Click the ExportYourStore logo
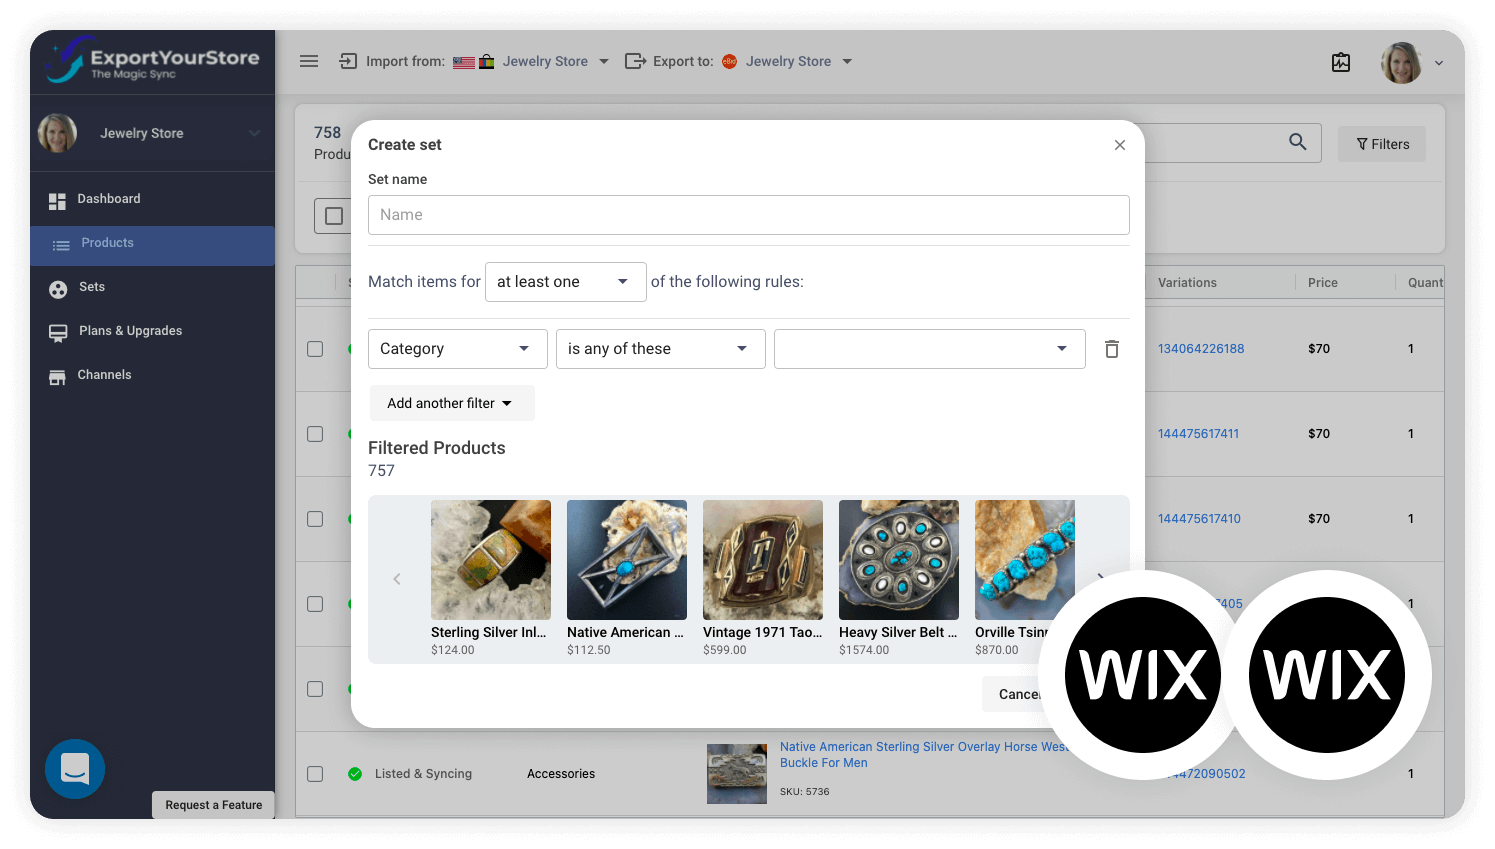The image size is (1495, 849). pos(150,60)
